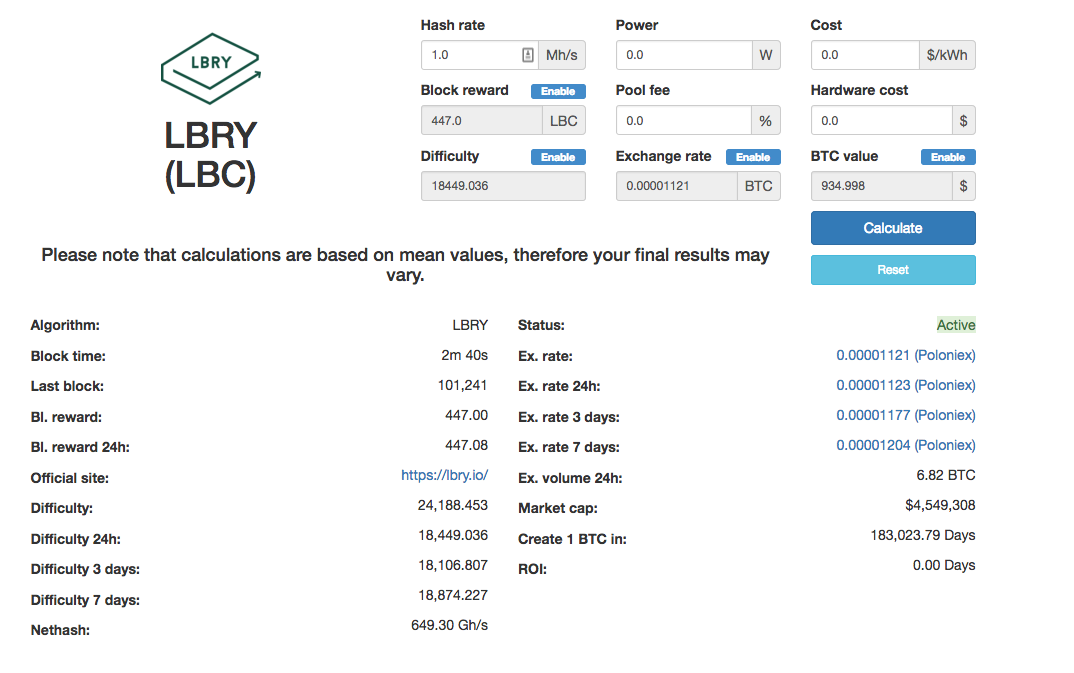Open the Ex. rate 0.00001121 (Poloniex) link
The image size is (1074, 673).
click(906, 355)
